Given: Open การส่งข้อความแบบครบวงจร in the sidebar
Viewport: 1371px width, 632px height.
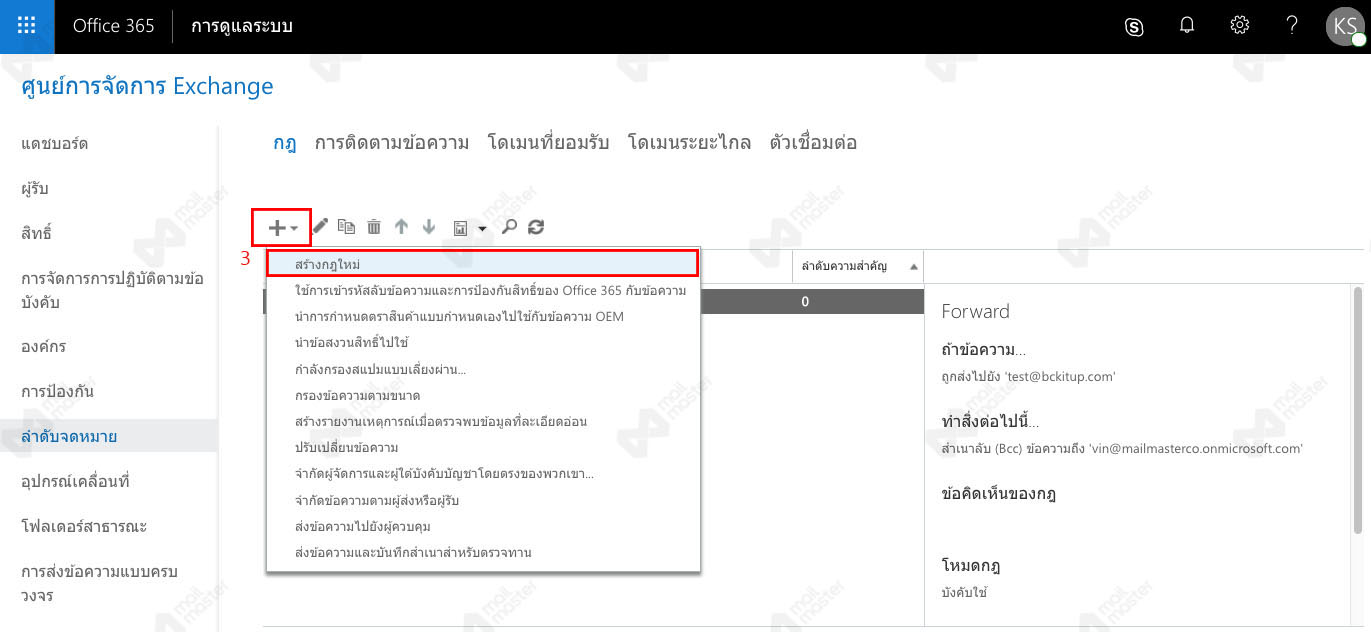Looking at the screenshot, I should 99,583.
